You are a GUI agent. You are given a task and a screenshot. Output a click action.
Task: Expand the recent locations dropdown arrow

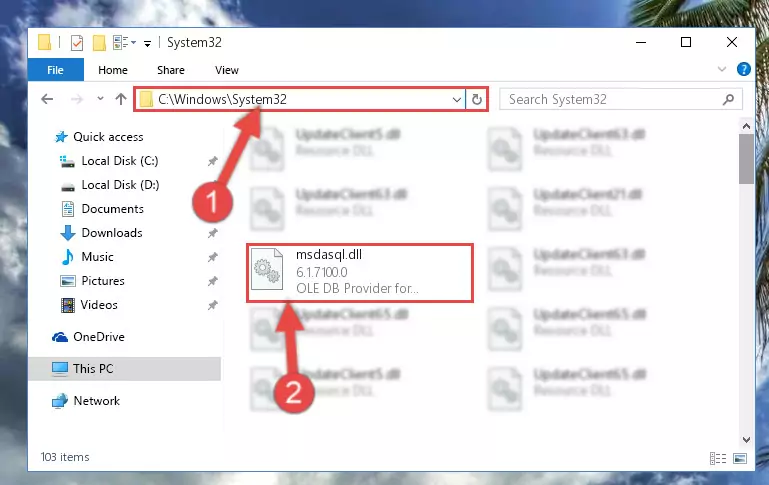tap(100, 99)
